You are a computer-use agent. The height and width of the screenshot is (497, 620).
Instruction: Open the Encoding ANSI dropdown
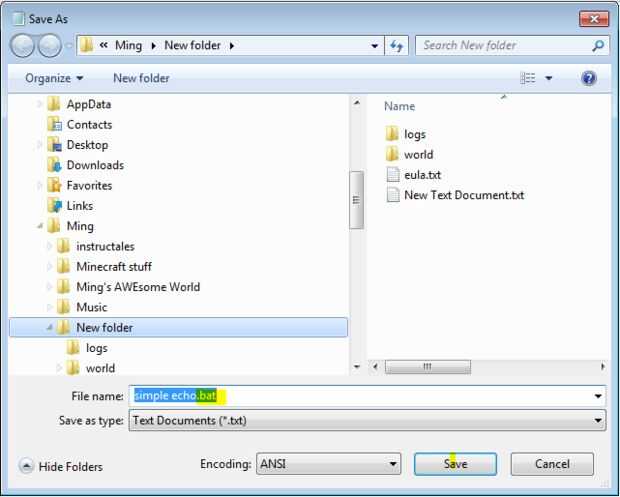pyautogui.click(x=329, y=464)
